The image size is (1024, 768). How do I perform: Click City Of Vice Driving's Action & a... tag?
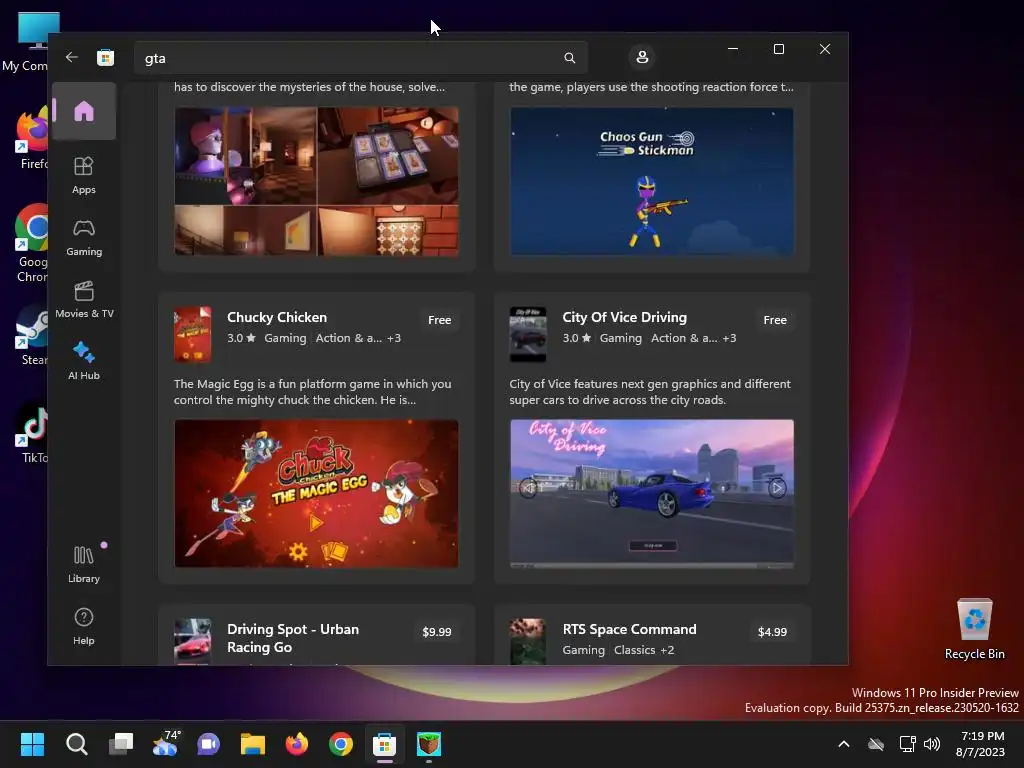(684, 338)
